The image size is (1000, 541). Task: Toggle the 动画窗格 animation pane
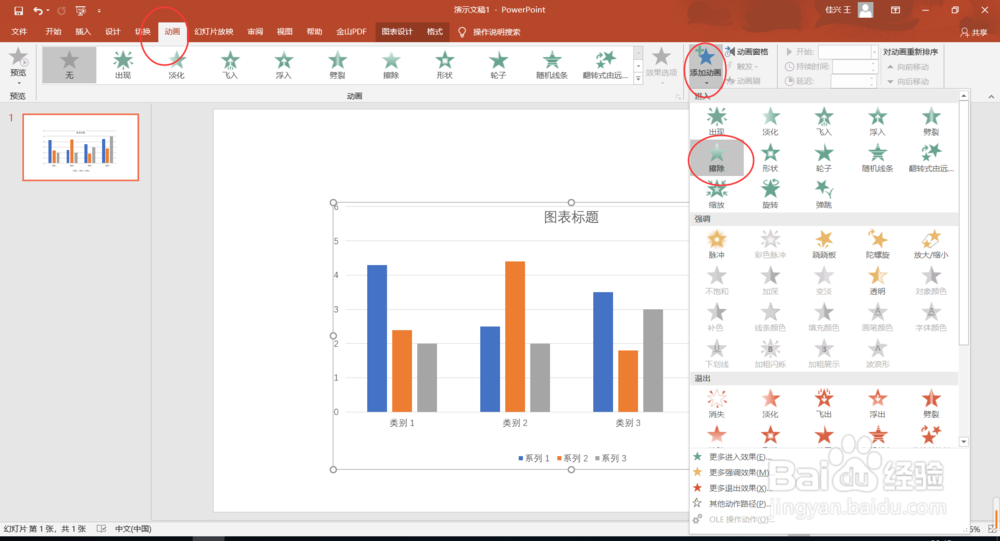point(747,52)
